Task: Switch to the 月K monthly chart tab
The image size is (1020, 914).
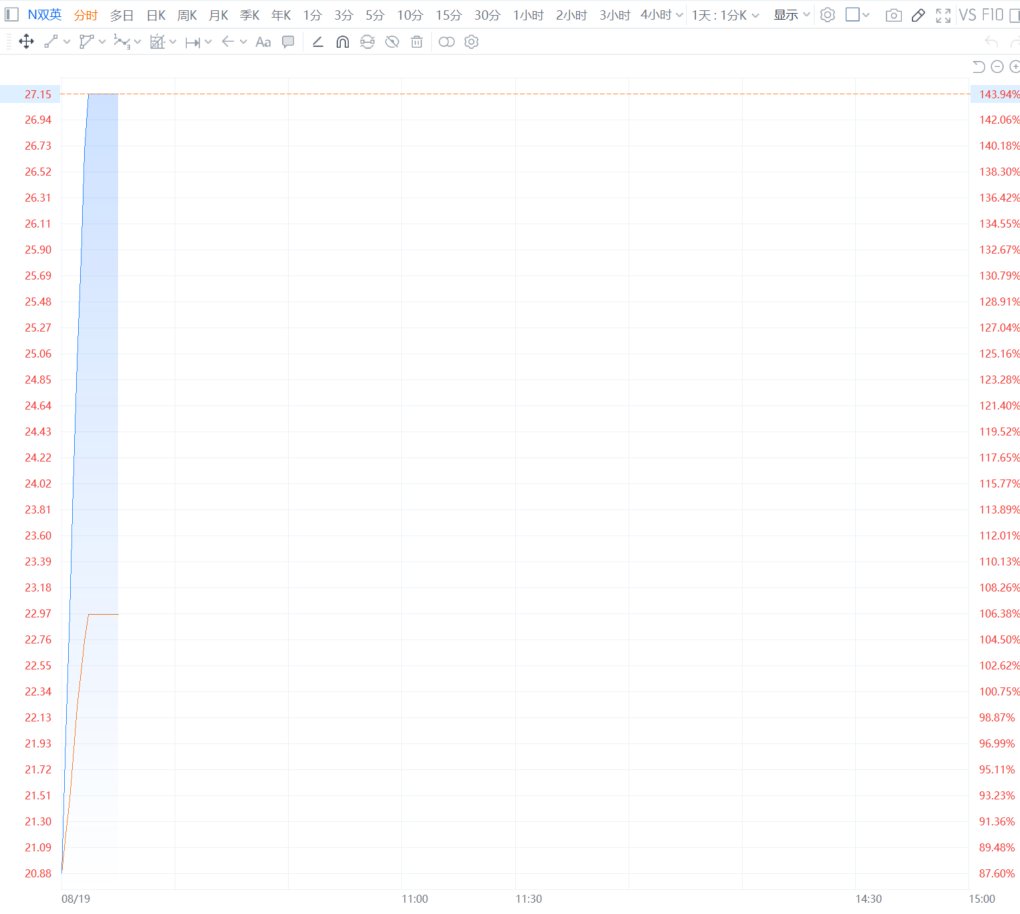Action: point(219,15)
